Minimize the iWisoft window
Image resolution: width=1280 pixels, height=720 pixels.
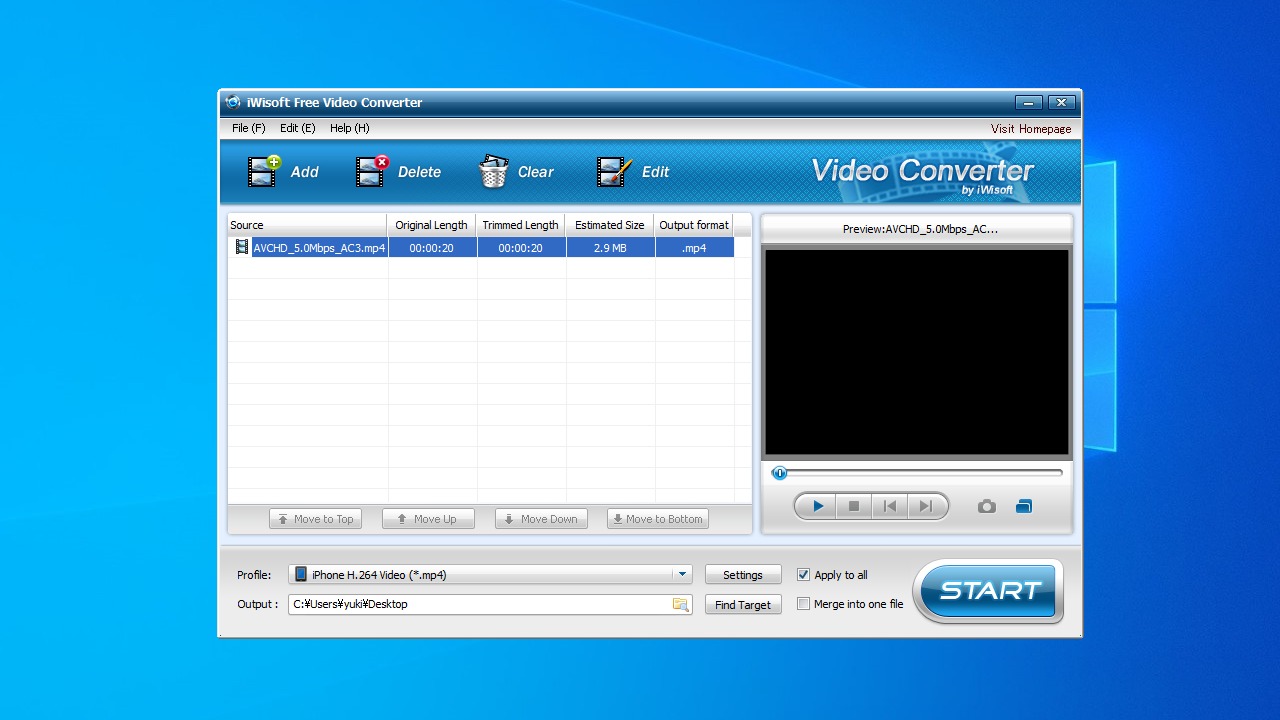1029,103
